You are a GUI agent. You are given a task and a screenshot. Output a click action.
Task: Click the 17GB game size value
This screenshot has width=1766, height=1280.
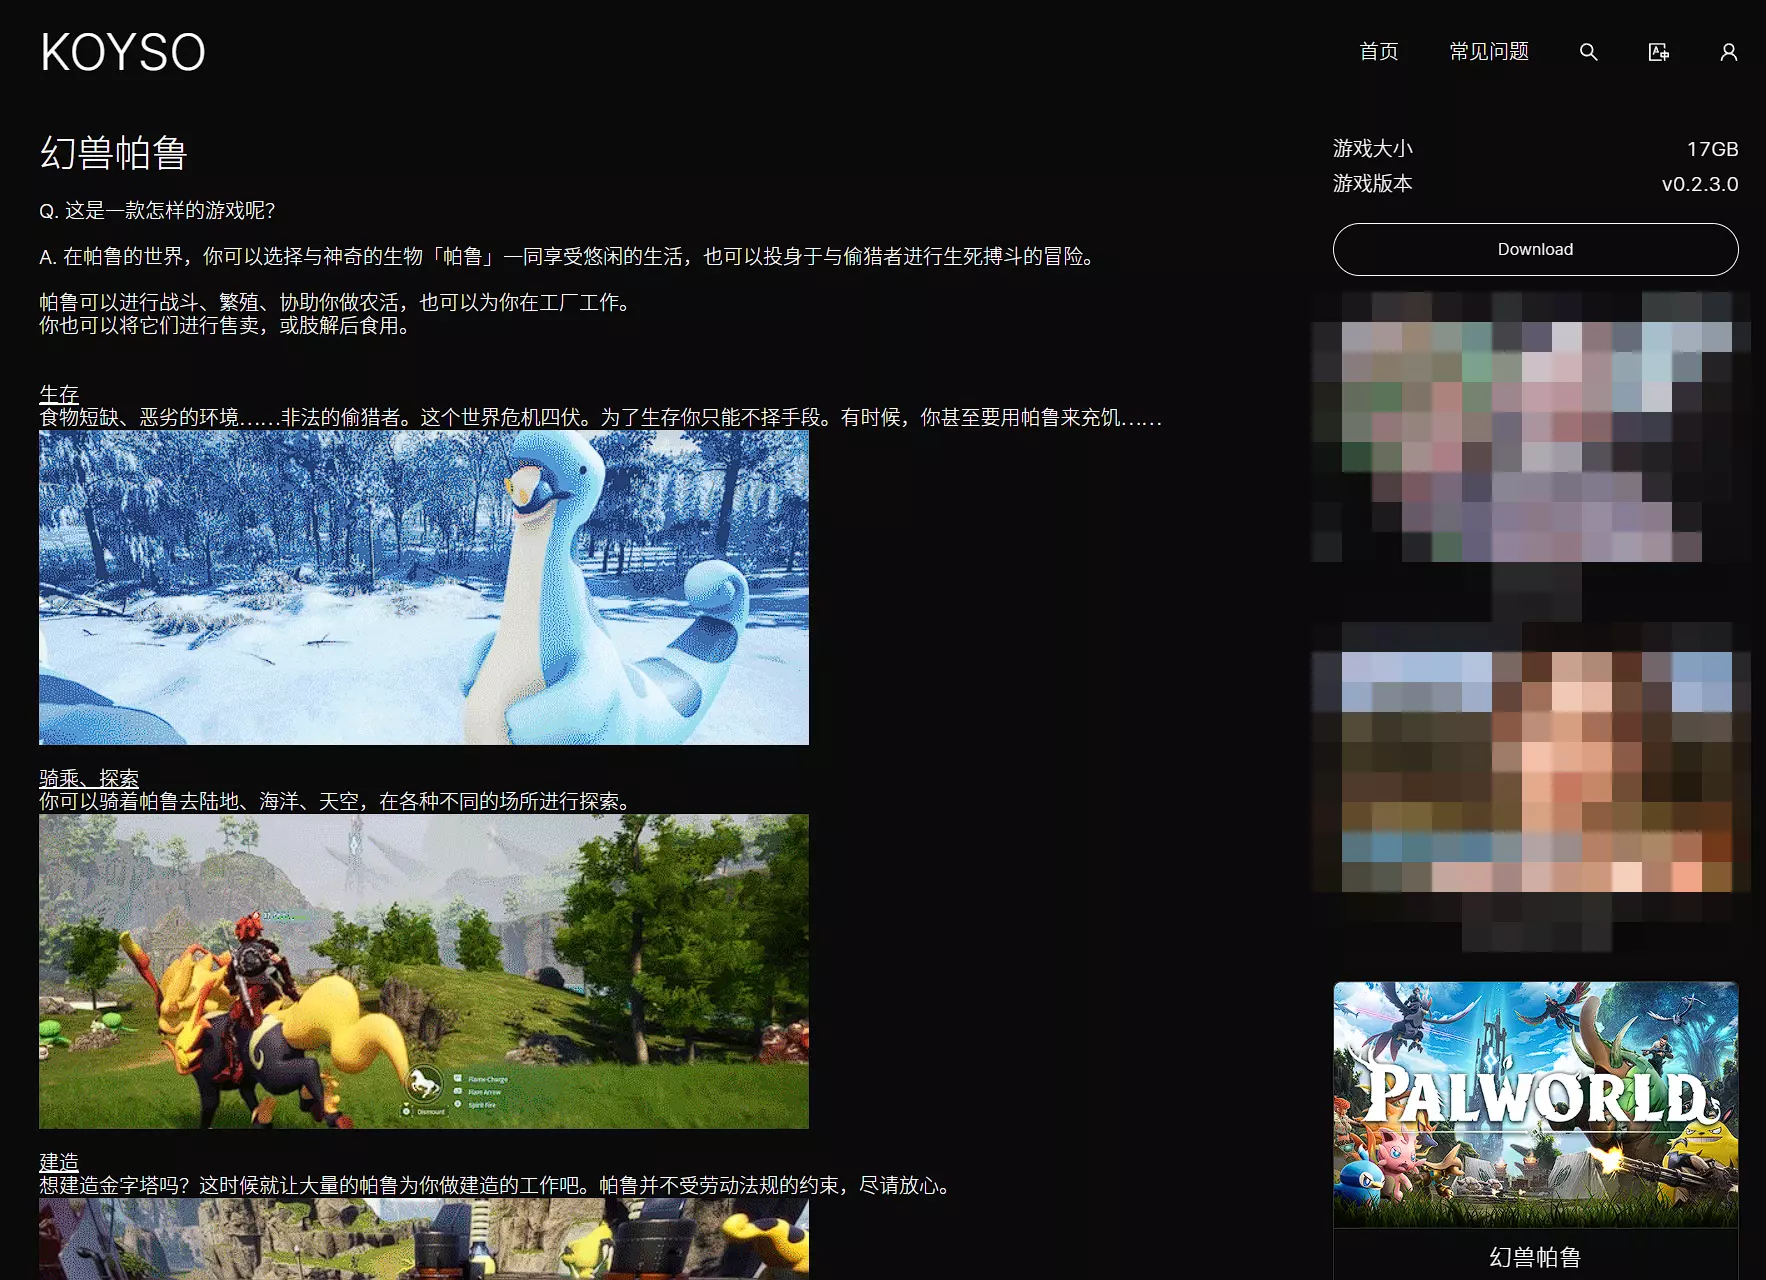click(x=1712, y=149)
